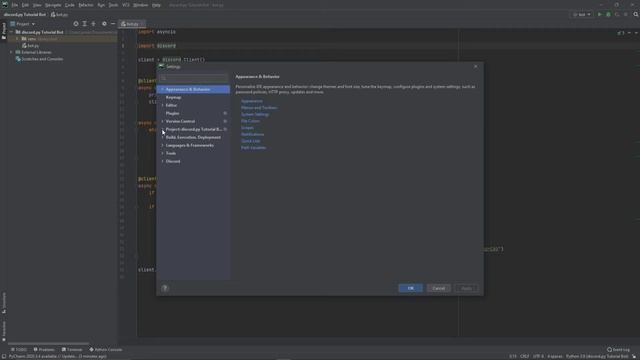Open the Edit menu

(25, 5)
